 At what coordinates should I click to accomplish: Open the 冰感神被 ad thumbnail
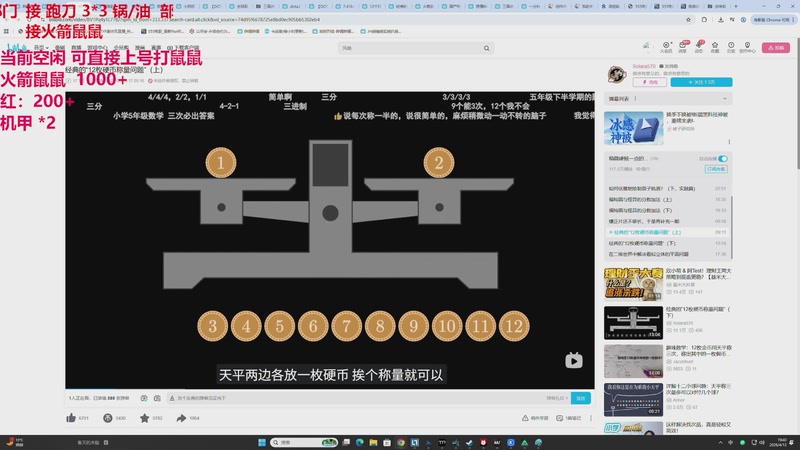click(633, 128)
